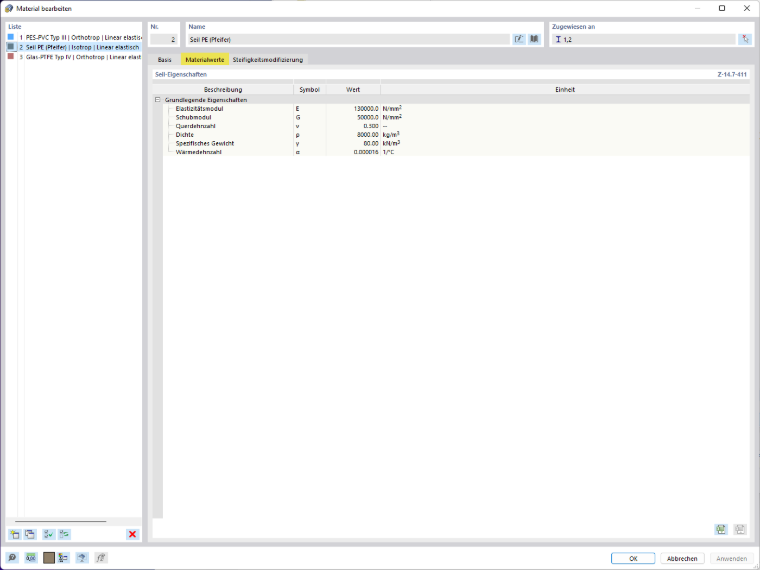Viewport: 760px width, 570px height.
Task: Click the horizontal scrollbar under the materials list
Action: 61,522
